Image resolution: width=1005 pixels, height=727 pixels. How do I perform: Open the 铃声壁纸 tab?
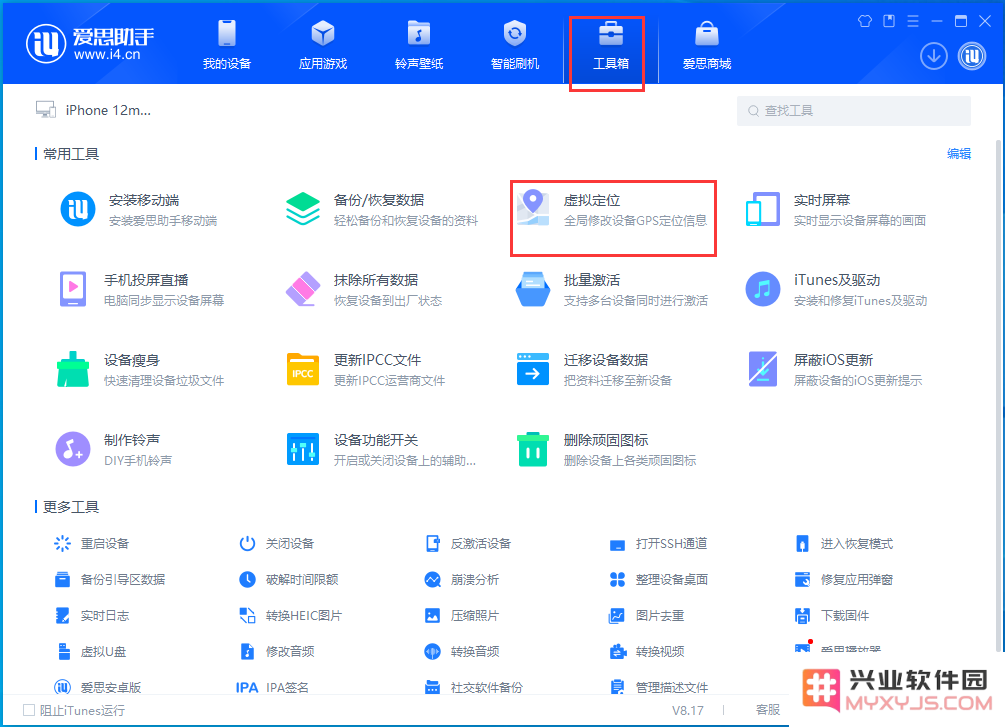point(419,45)
